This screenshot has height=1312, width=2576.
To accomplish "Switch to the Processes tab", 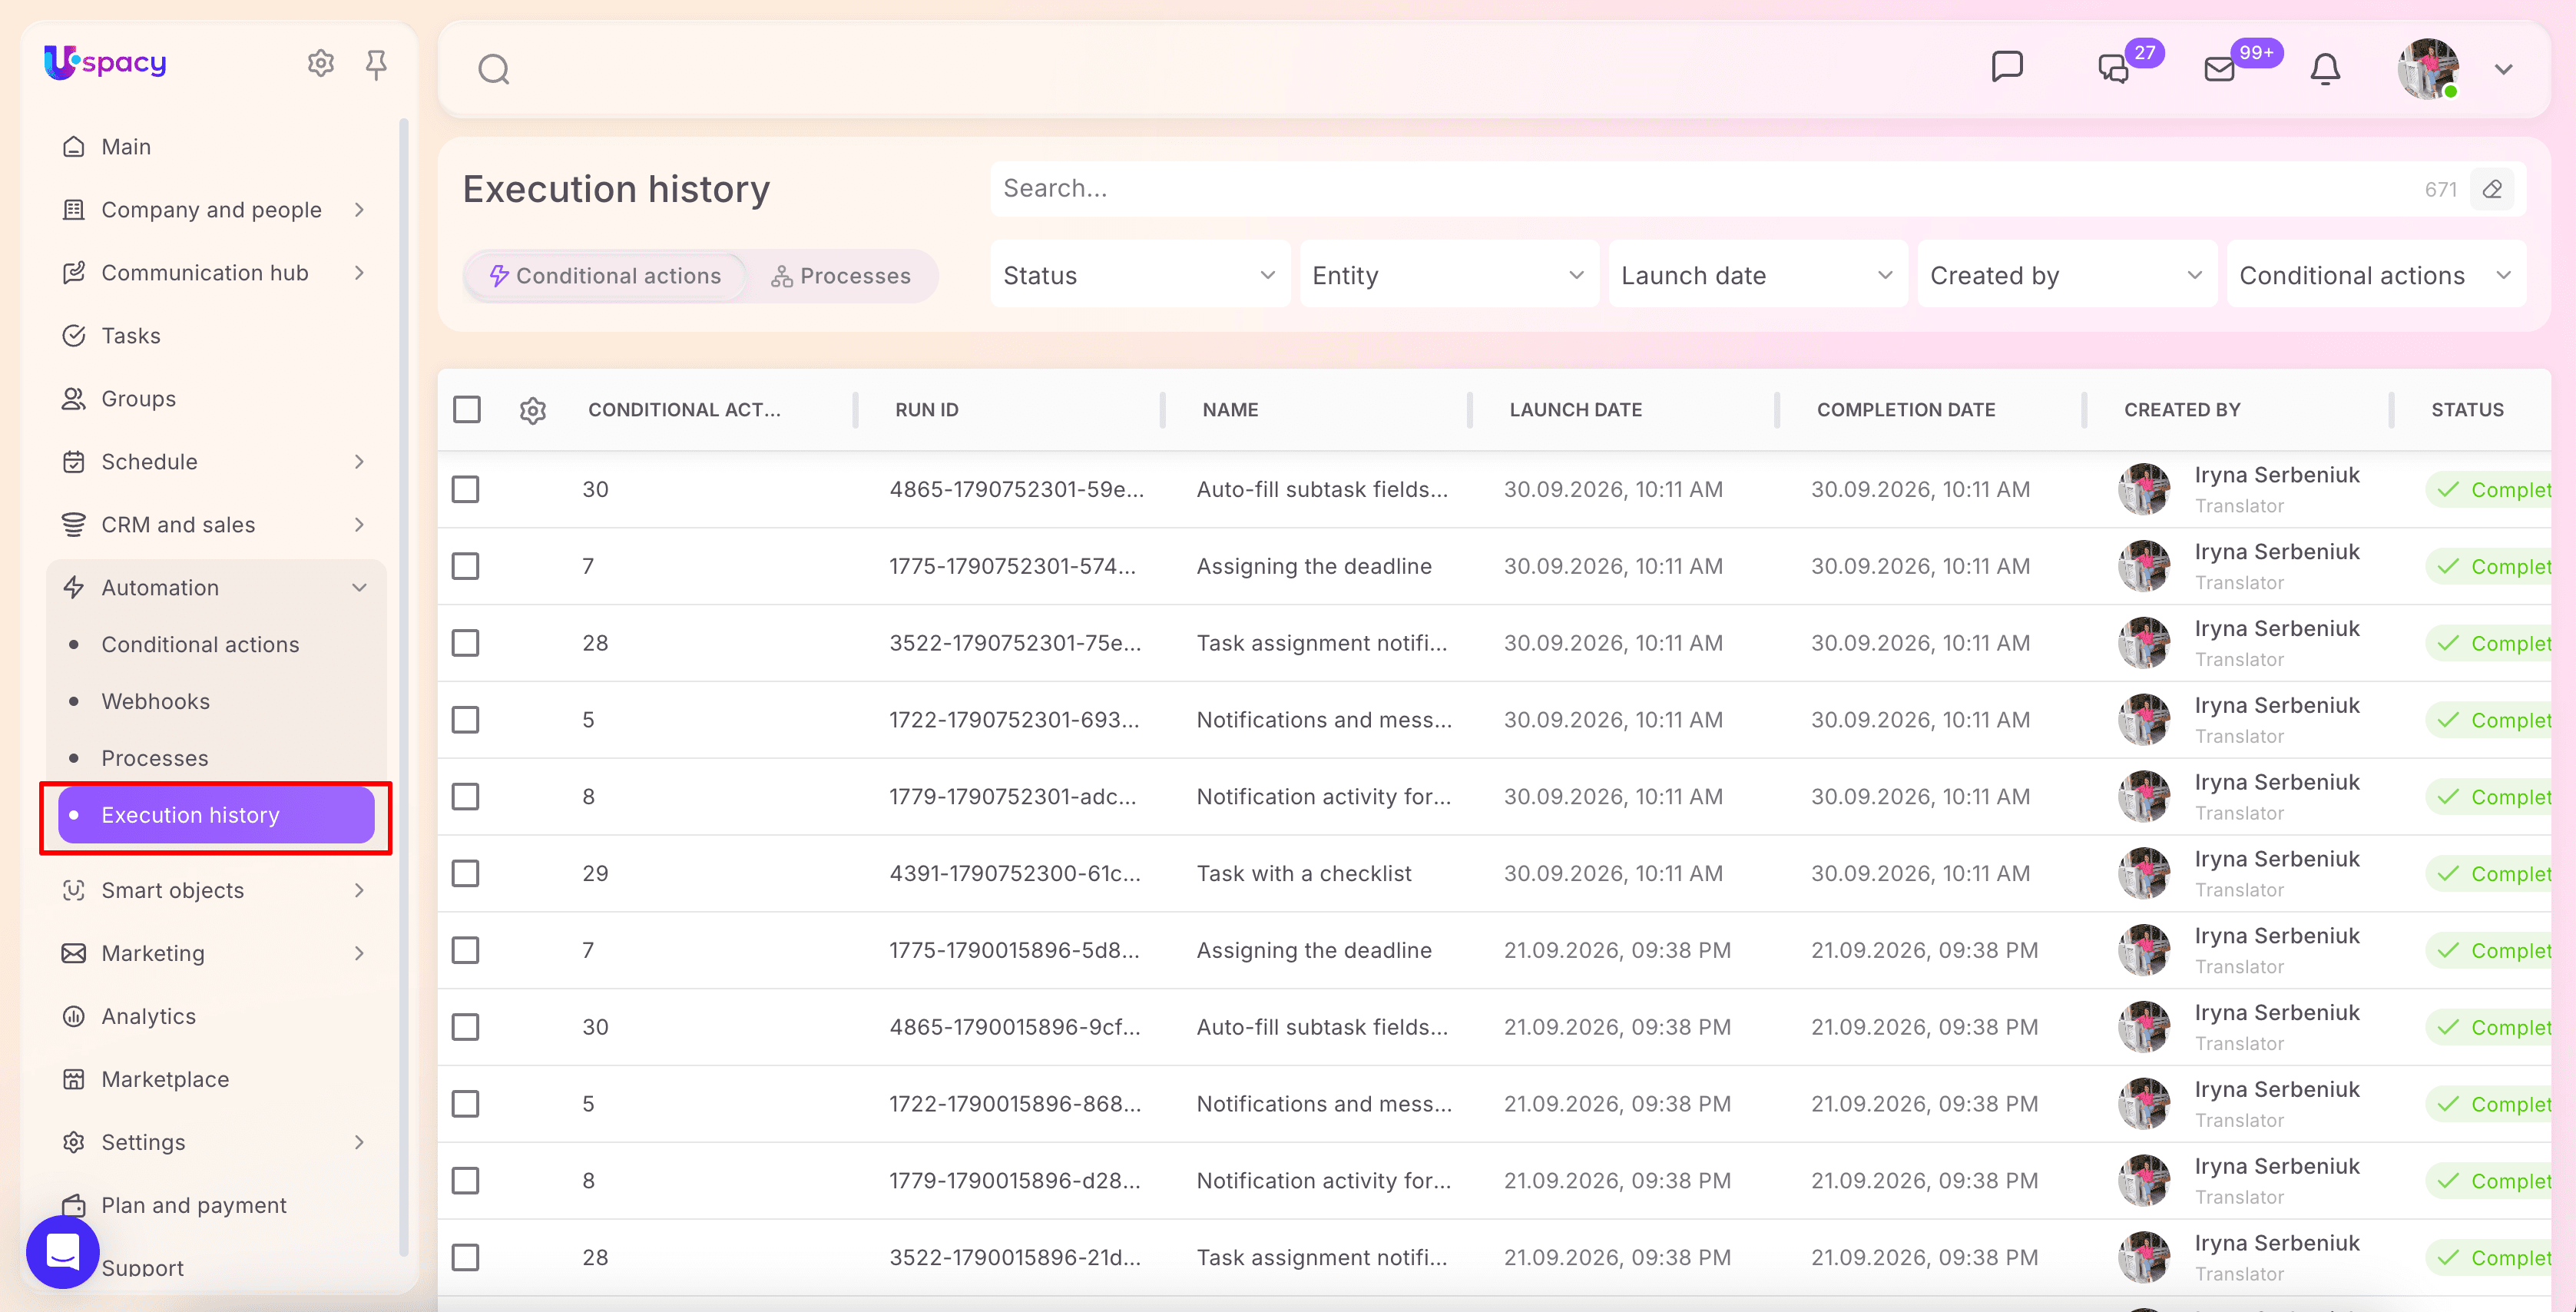I will [x=841, y=276].
